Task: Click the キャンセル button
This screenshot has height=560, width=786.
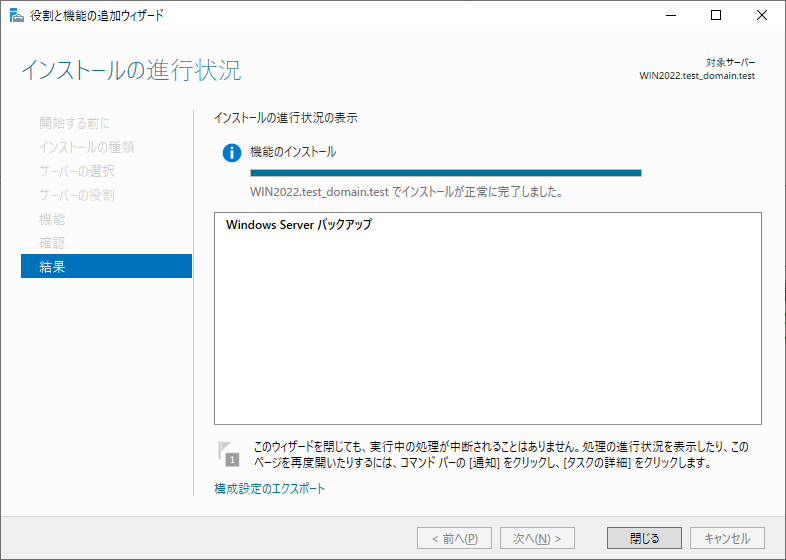Action: click(727, 538)
